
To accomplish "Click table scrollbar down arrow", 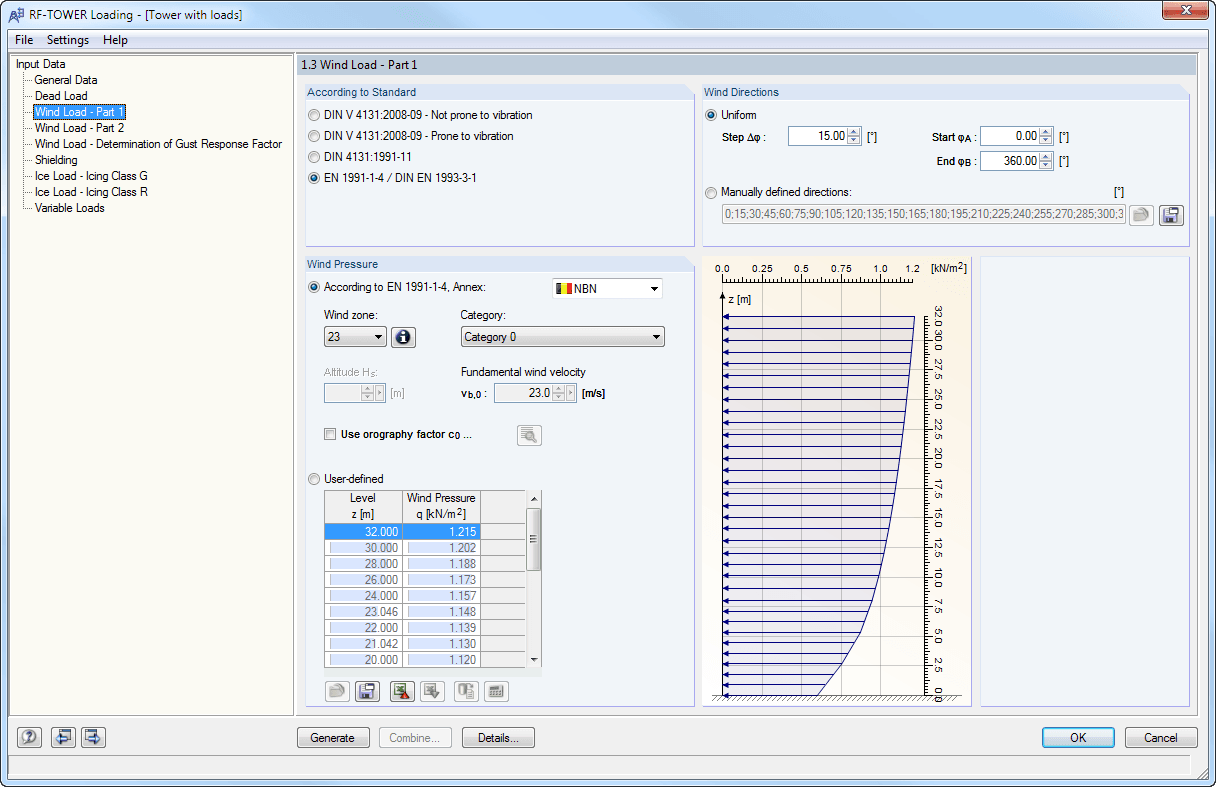I will tap(533, 660).
